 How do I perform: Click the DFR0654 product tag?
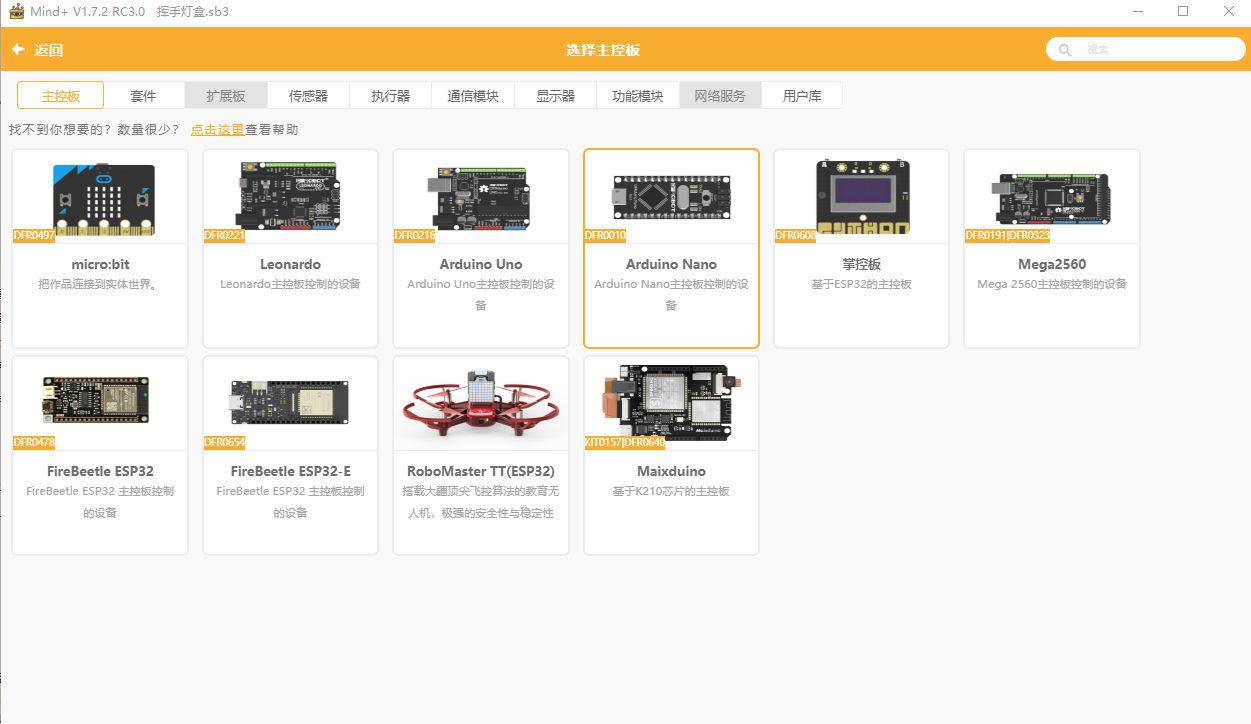224,442
